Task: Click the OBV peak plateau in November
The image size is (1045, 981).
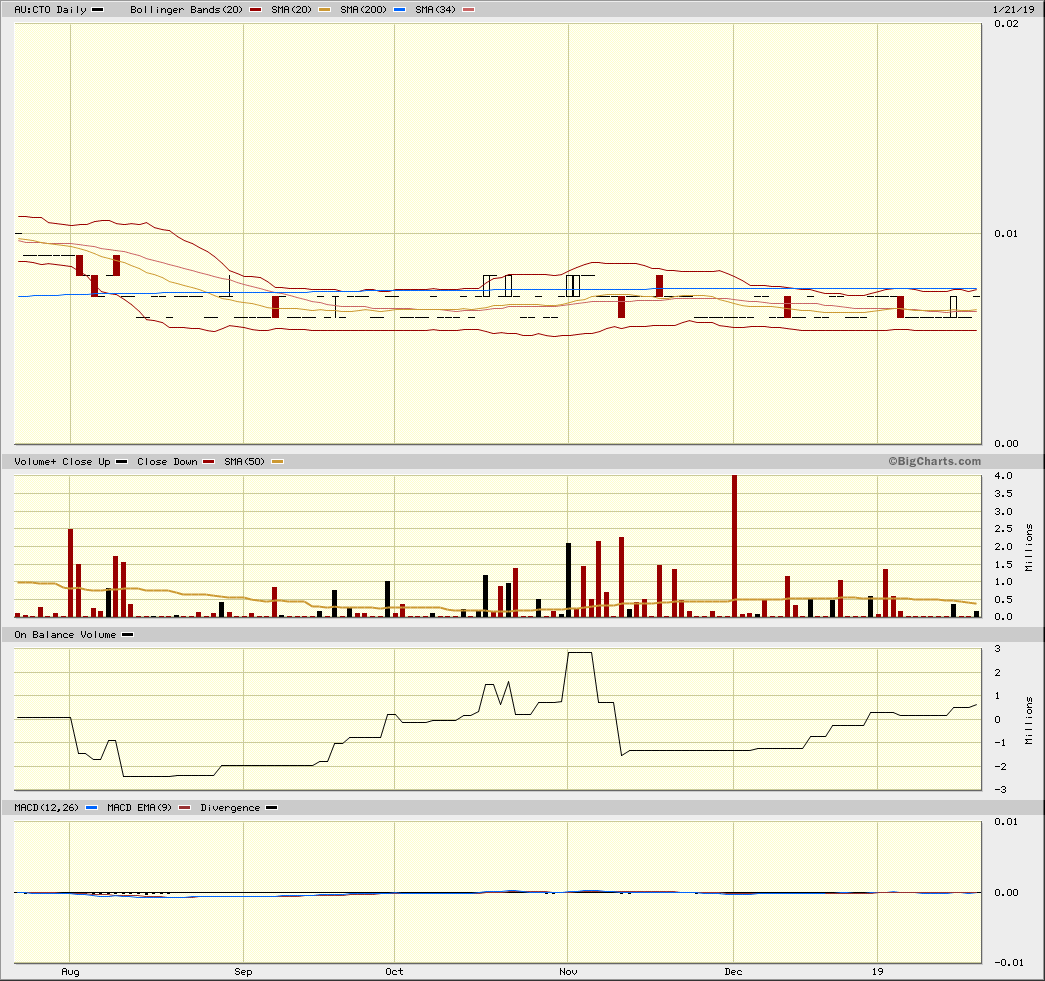Action: (580, 652)
